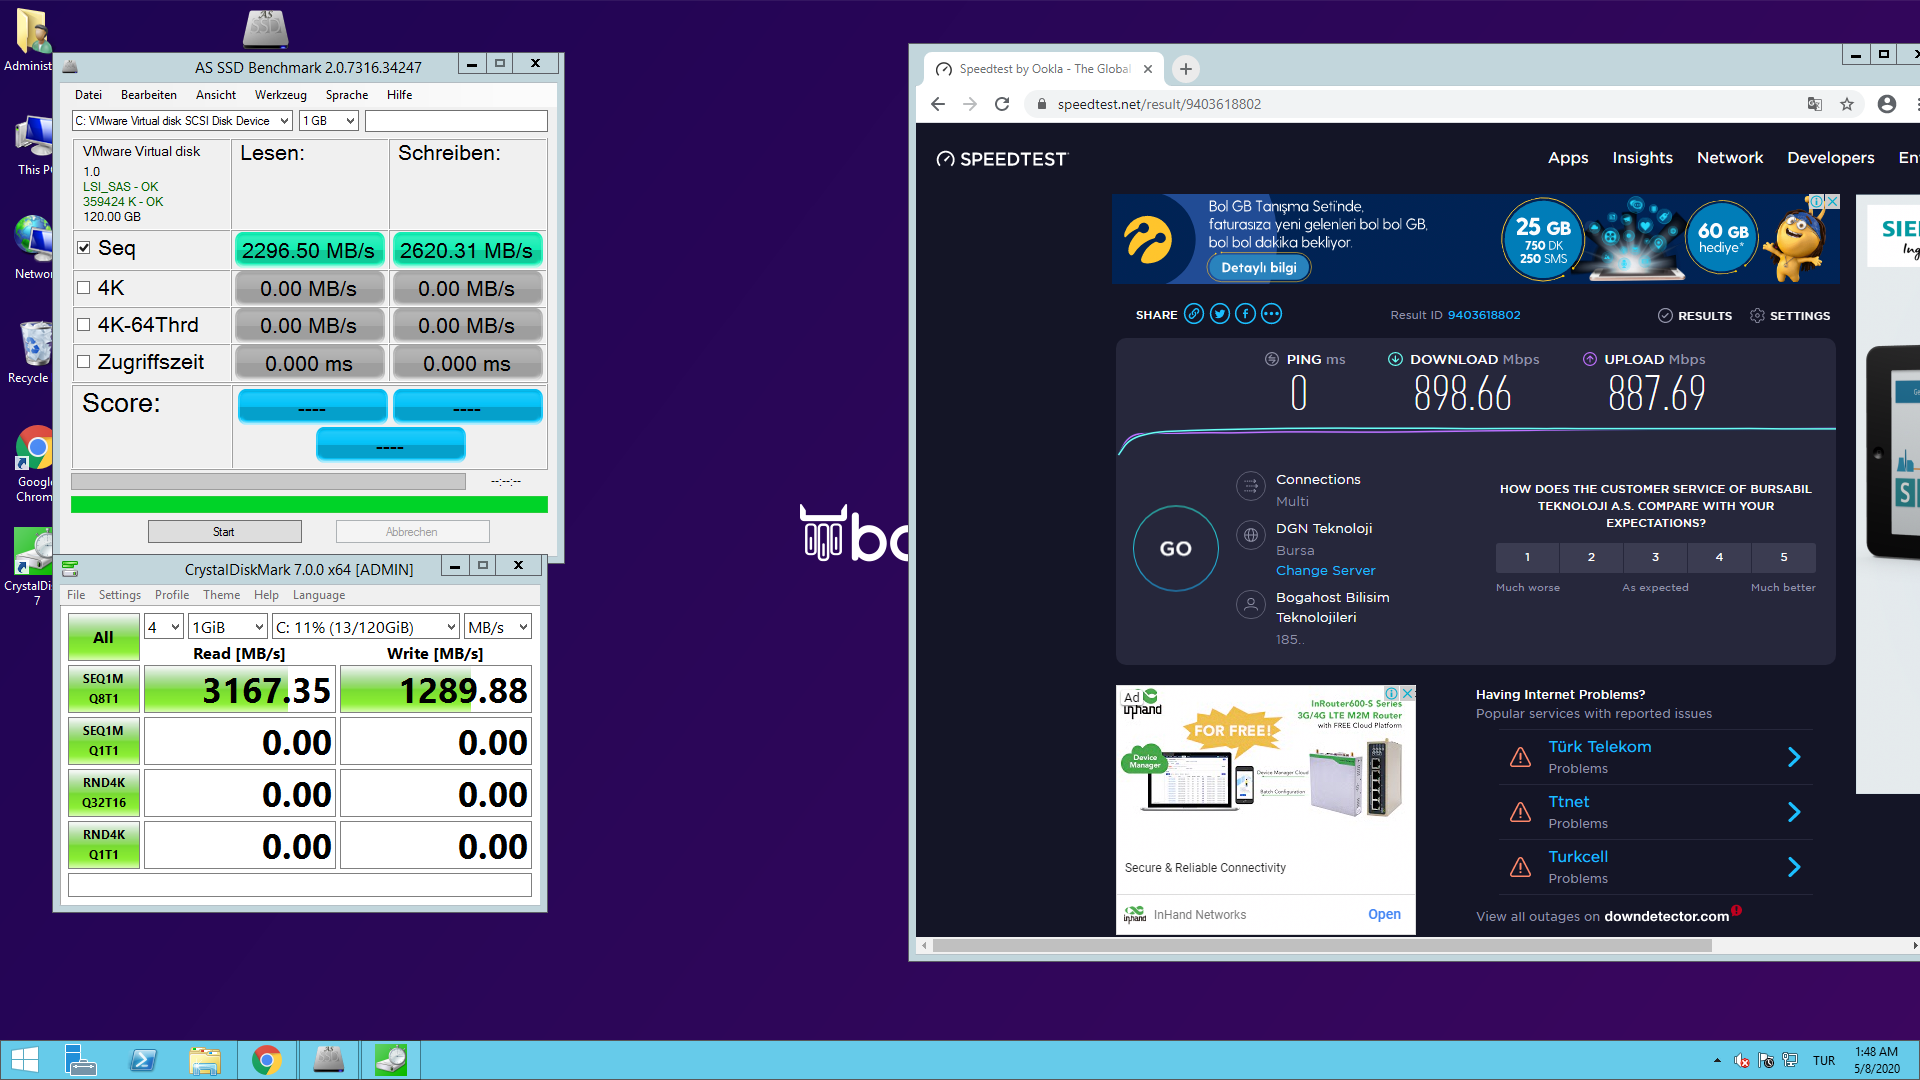The width and height of the screenshot is (1920, 1080).
Task: Open File Explorer from the taskbar
Action: pyautogui.click(x=205, y=1060)
